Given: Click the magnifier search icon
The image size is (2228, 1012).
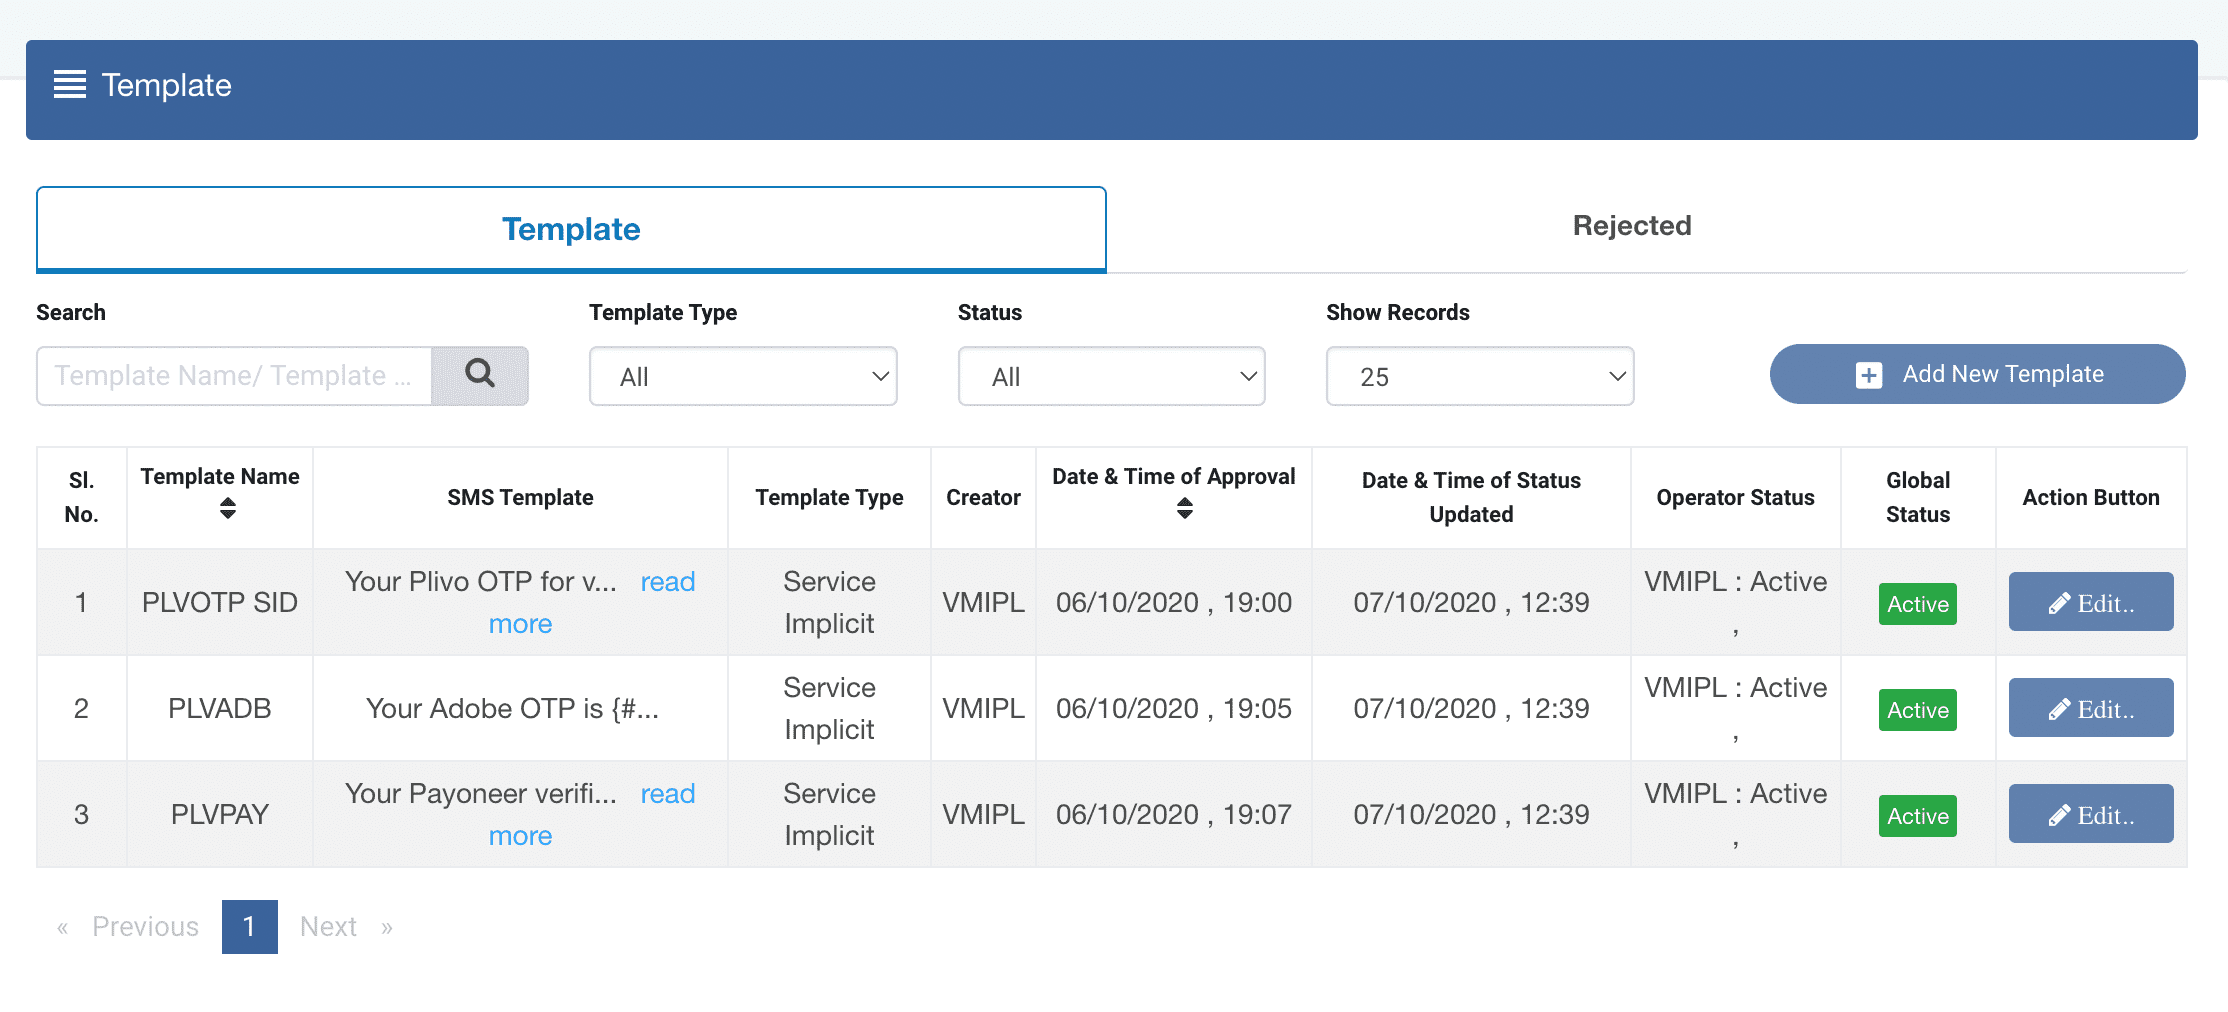Looking at the screenshot, I should click(480, 375).
